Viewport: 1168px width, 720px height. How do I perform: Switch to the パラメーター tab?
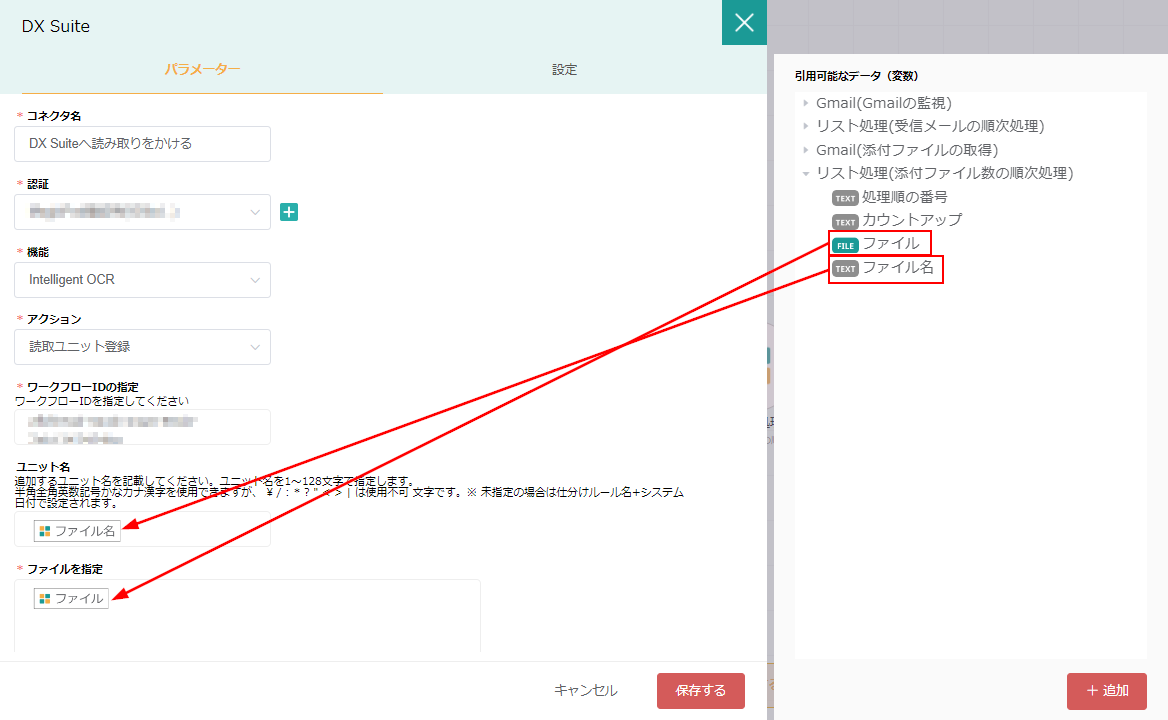click(202, 69)
